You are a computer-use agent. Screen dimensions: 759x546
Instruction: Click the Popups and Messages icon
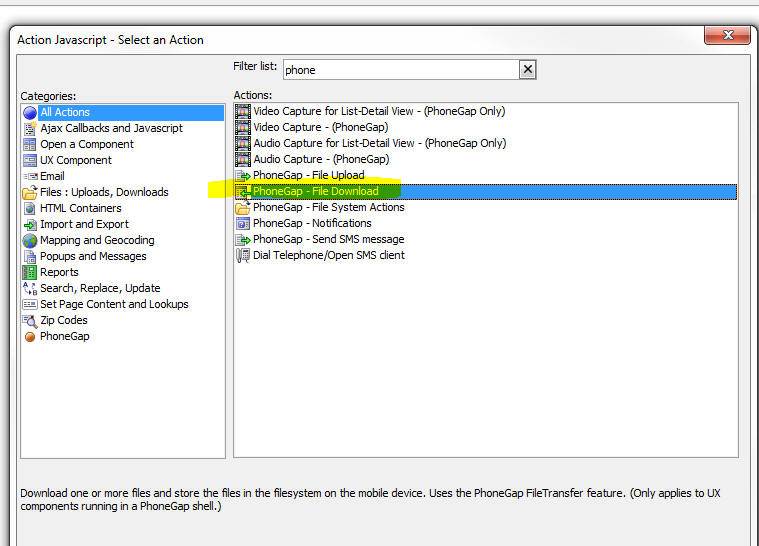coord(30,256)
